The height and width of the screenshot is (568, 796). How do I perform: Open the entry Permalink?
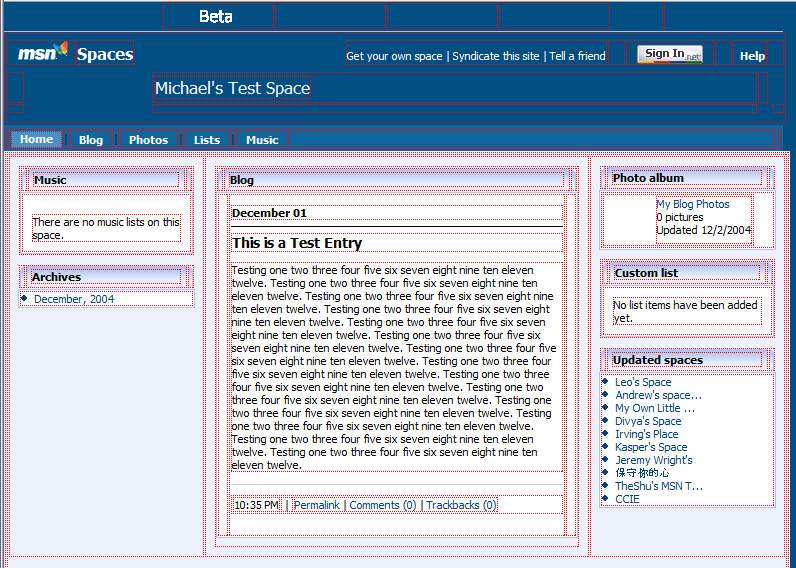[317, 505]
